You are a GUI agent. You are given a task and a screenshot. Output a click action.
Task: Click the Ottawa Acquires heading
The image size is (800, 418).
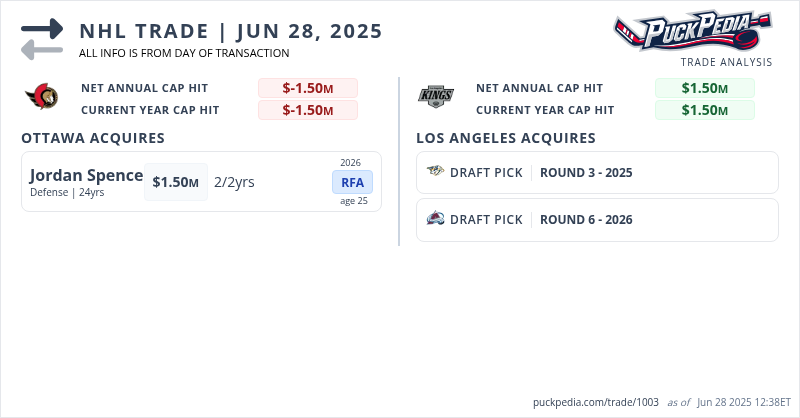tap(93, 138)
